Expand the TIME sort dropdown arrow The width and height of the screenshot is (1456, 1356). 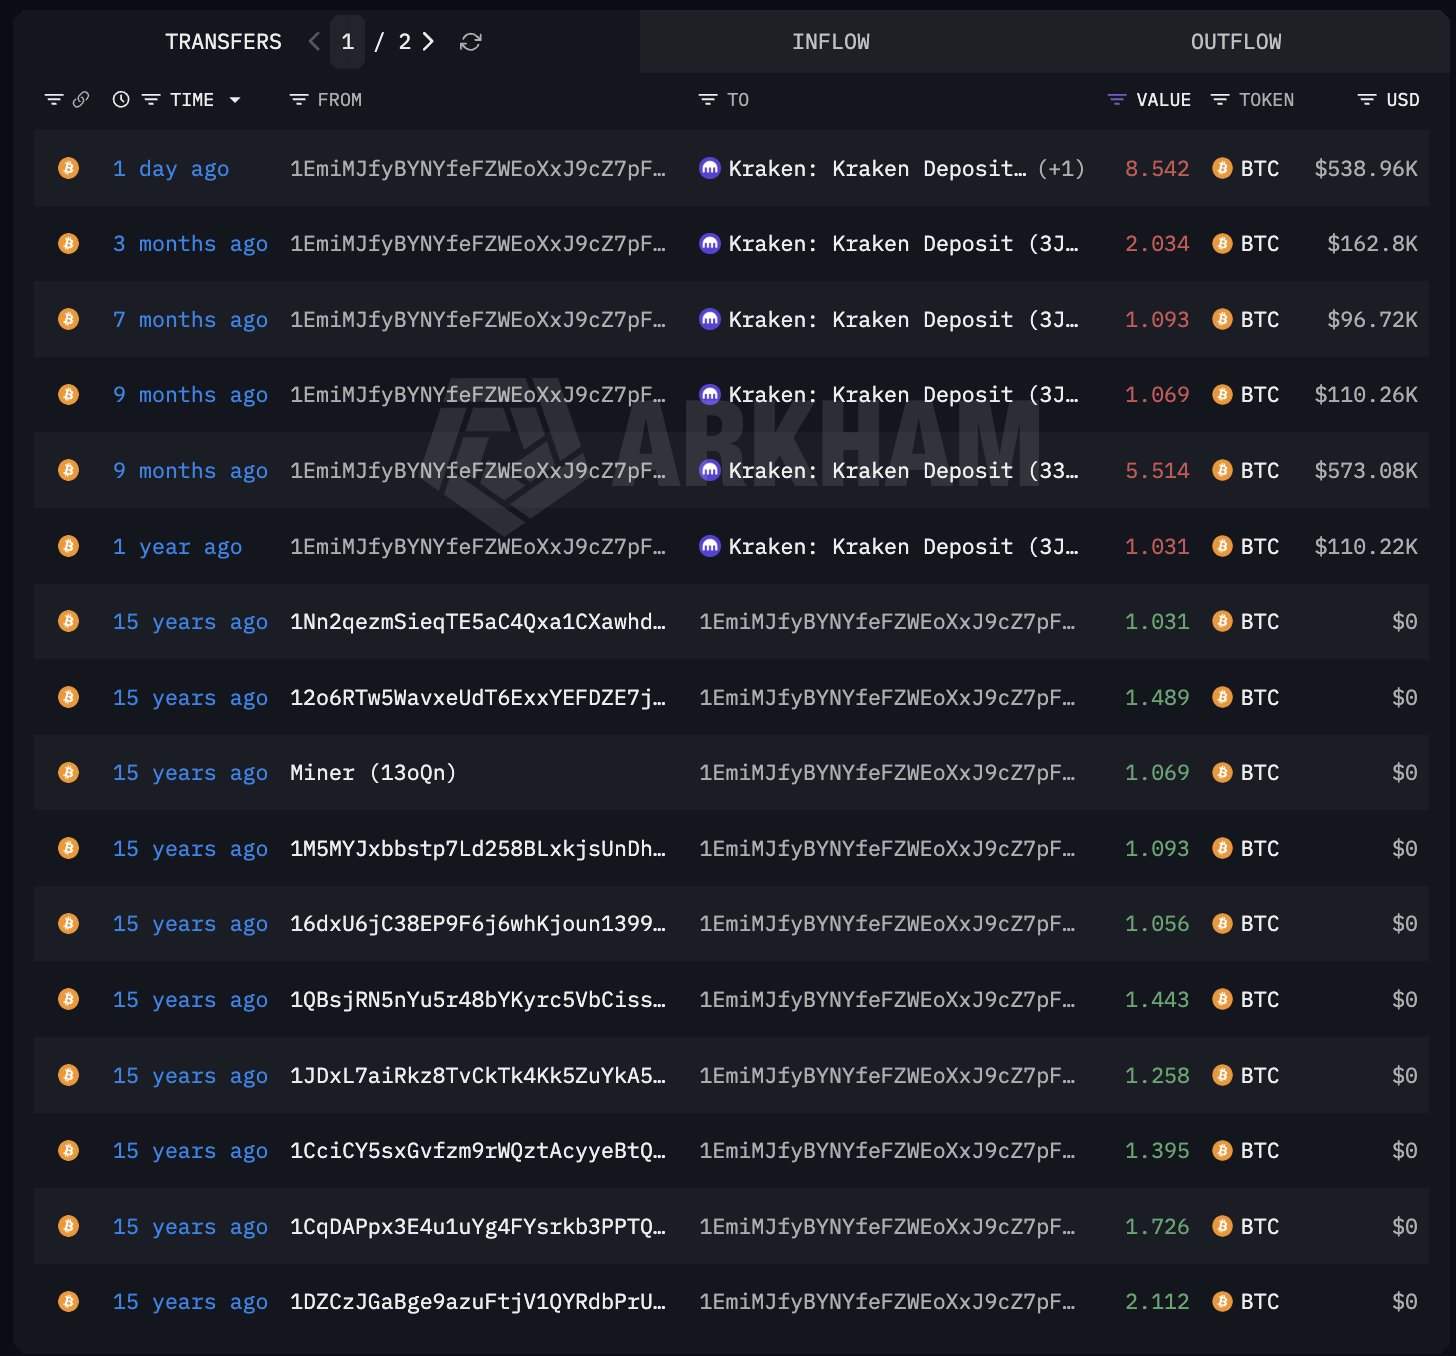pos(235,100)
